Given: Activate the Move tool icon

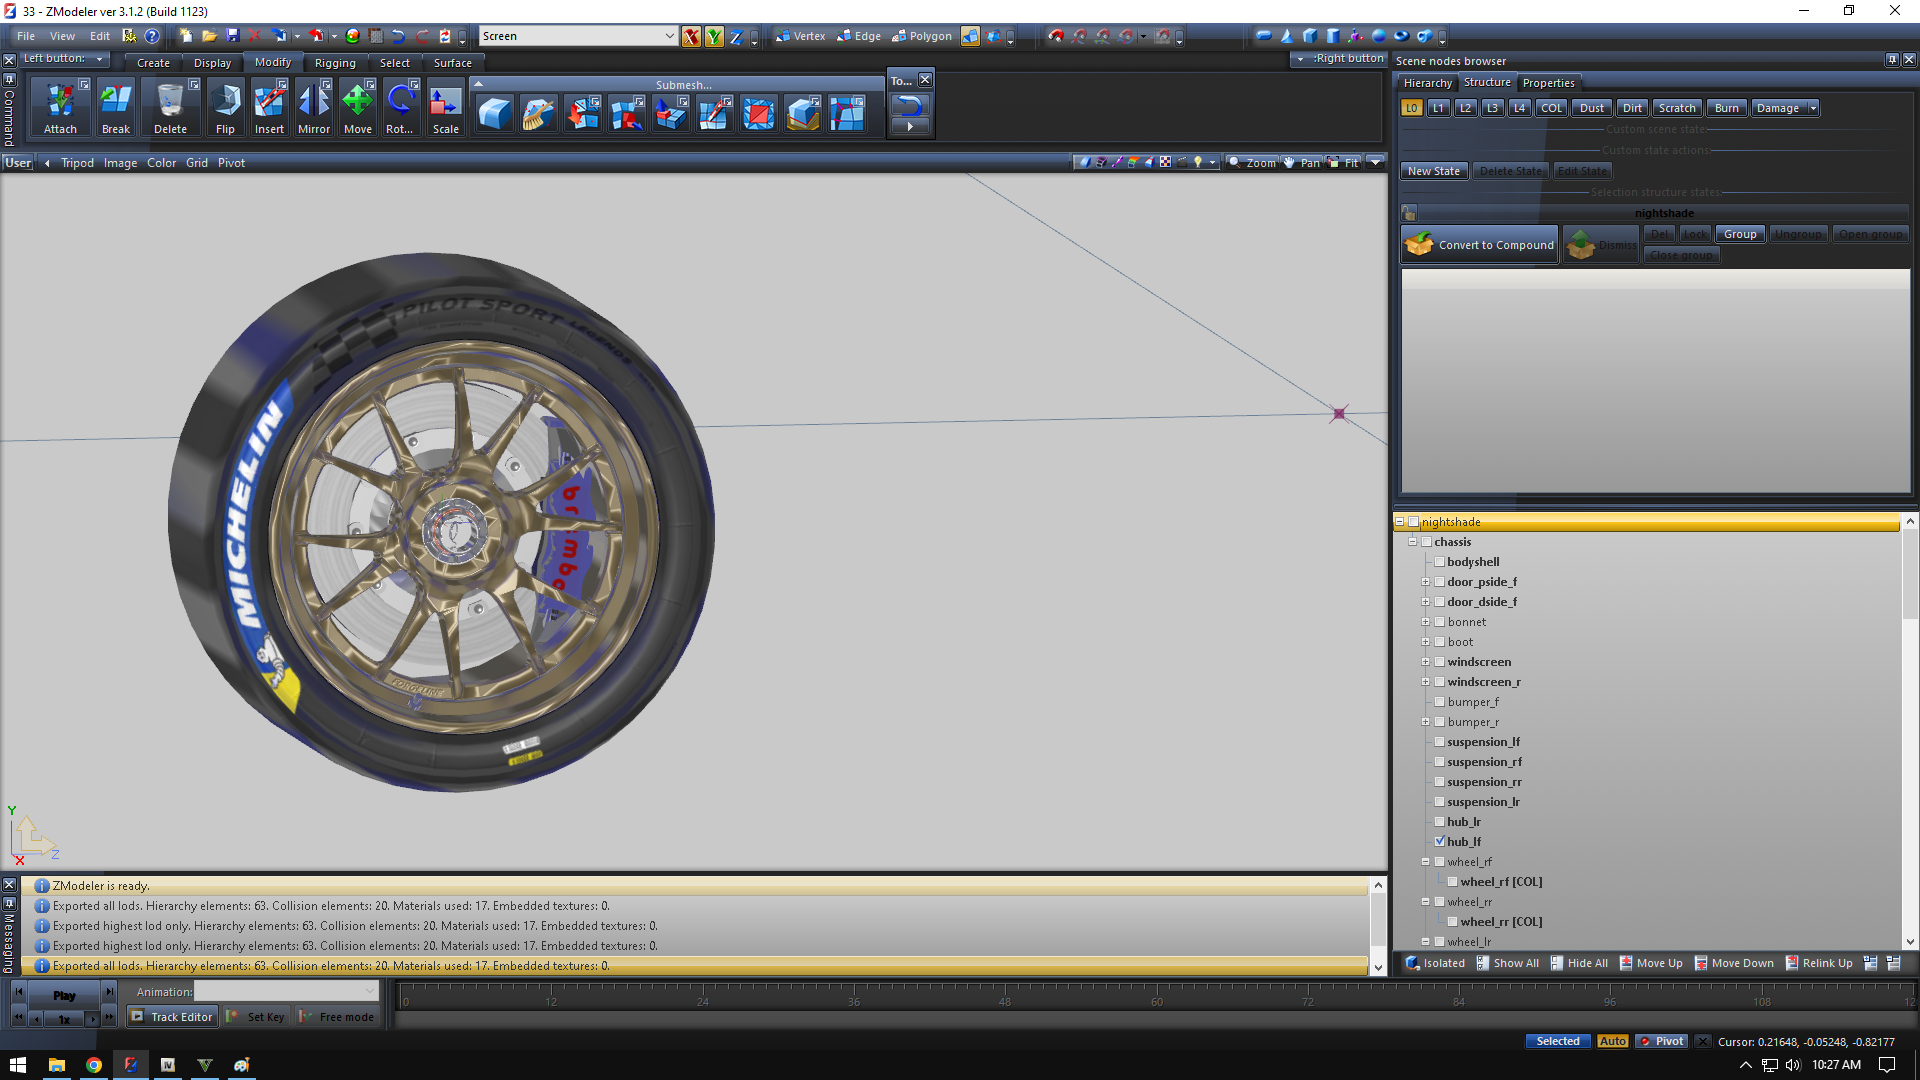Looking at the screenshot, I should (357, 106).
